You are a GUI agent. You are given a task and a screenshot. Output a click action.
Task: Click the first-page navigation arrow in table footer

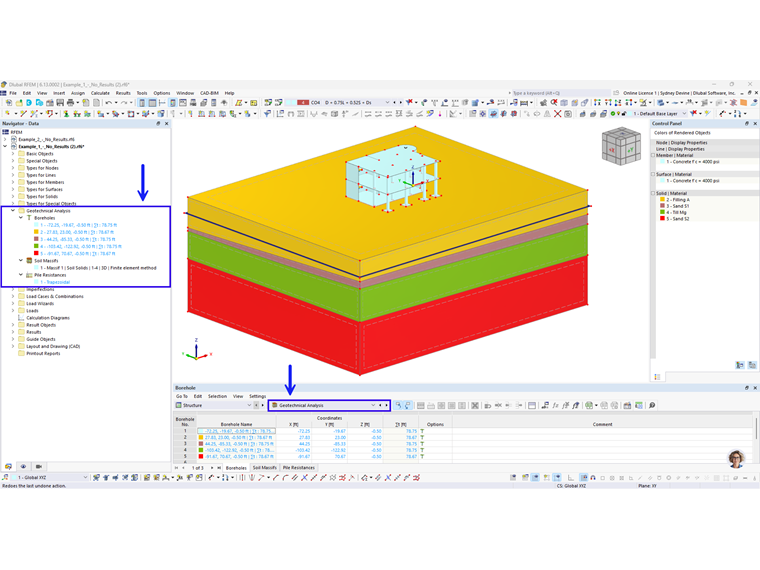[177, 468]
